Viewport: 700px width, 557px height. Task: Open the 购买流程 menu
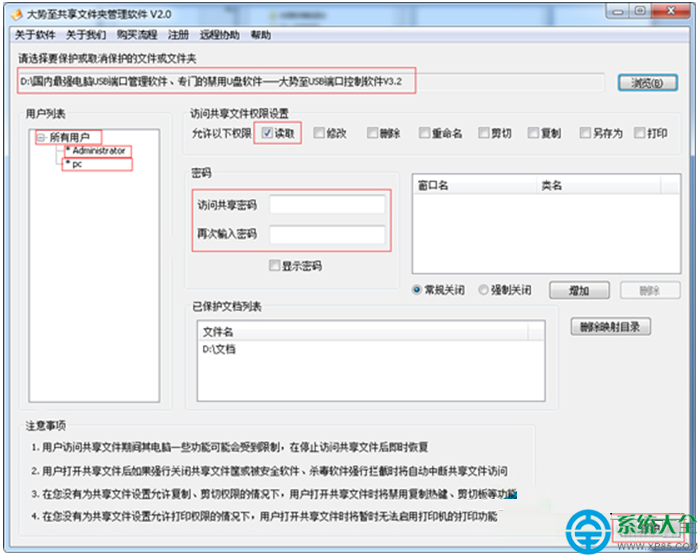137,35
